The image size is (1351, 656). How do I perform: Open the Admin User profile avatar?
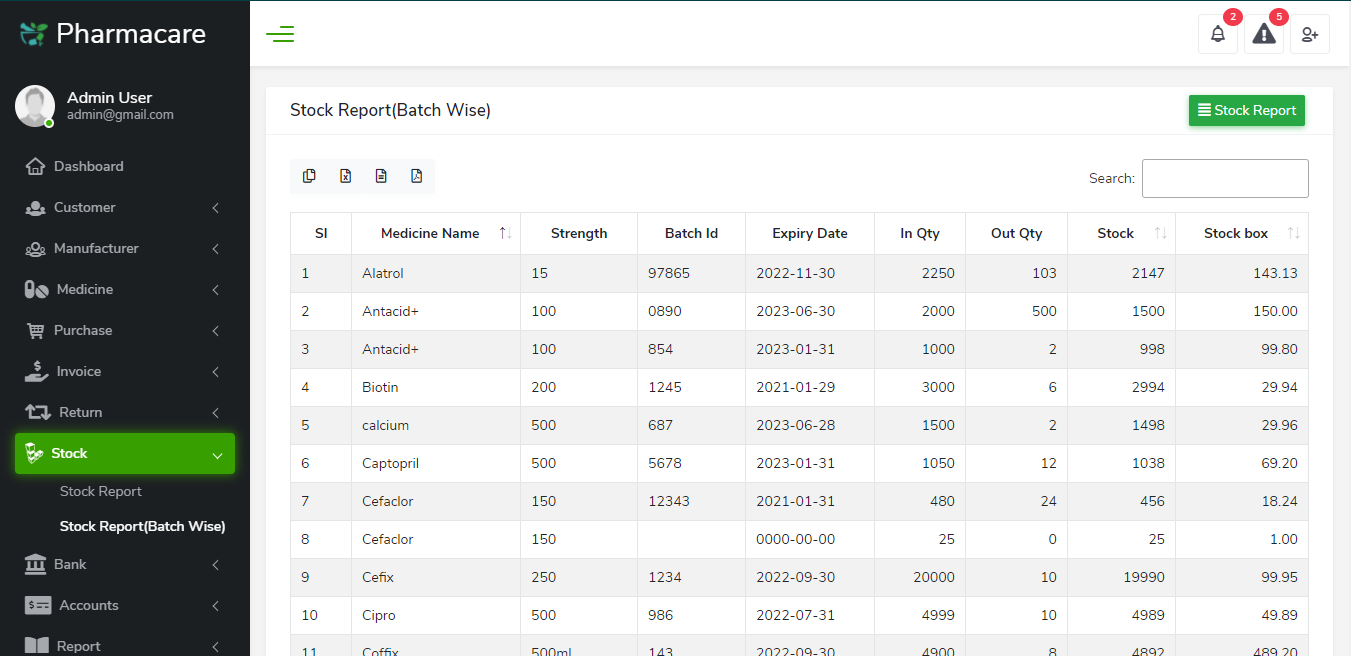click(x=35, y=106)
